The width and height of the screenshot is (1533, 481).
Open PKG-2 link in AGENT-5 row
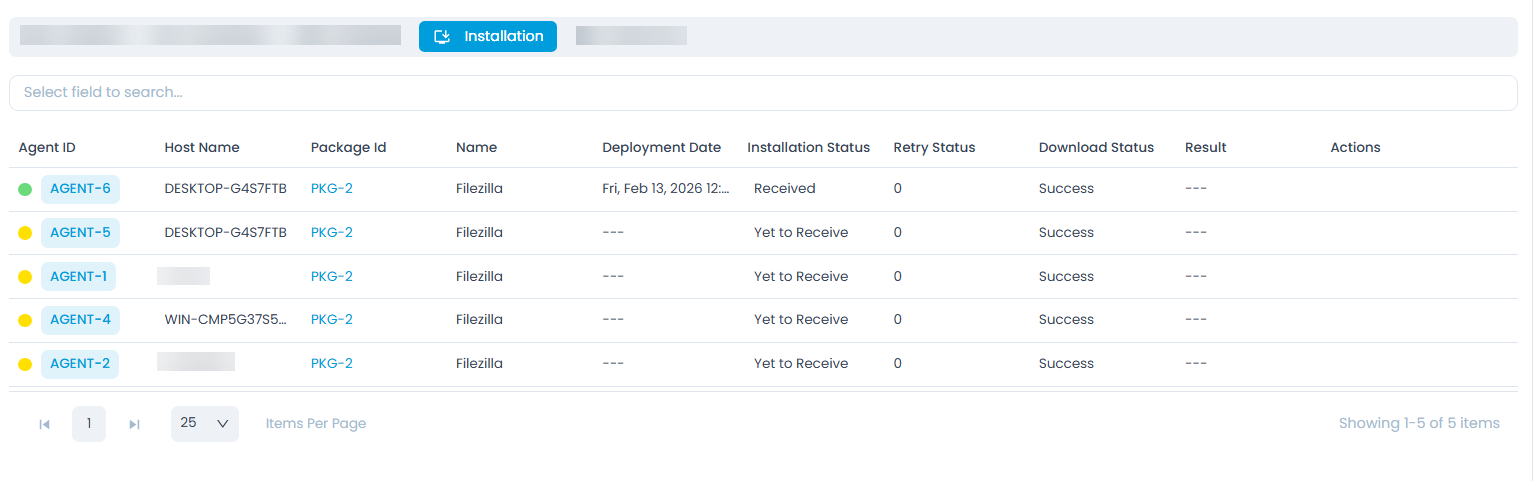332,233
